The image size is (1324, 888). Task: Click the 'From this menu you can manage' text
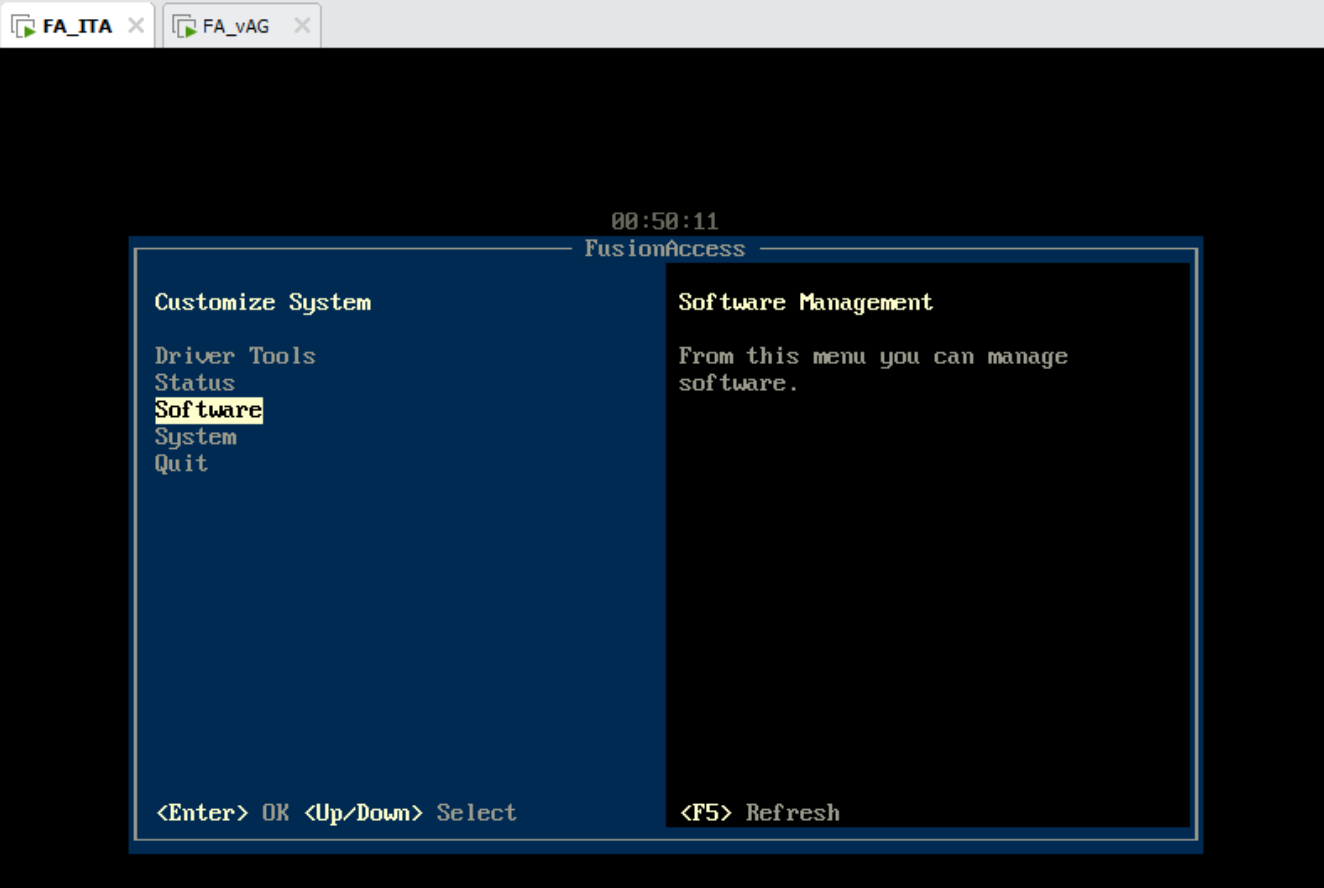click(873, 357)
